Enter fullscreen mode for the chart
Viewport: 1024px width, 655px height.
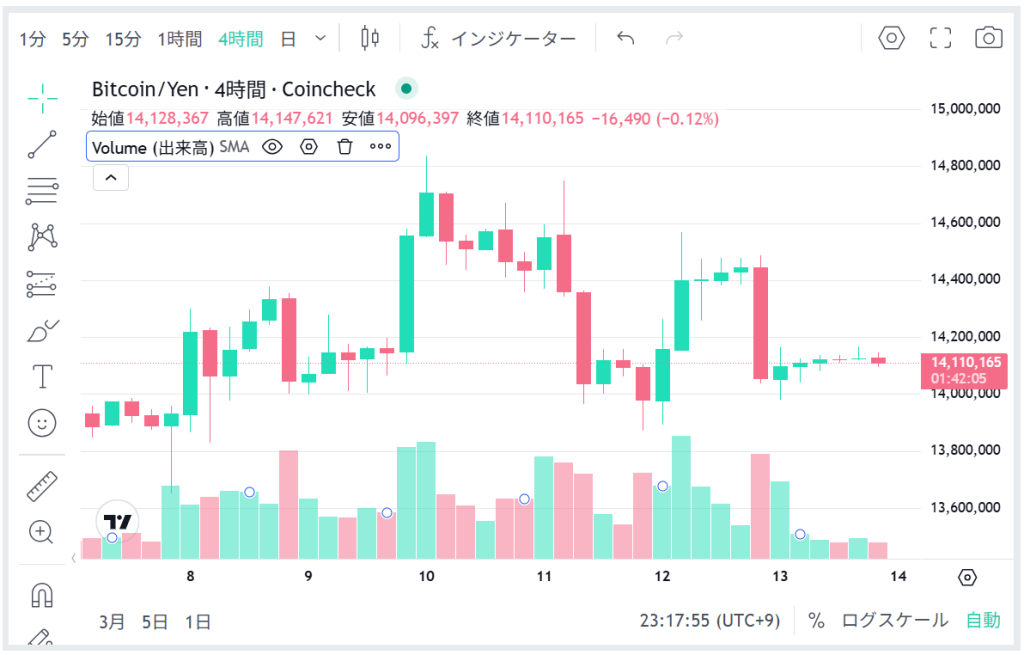click(940, 38)
